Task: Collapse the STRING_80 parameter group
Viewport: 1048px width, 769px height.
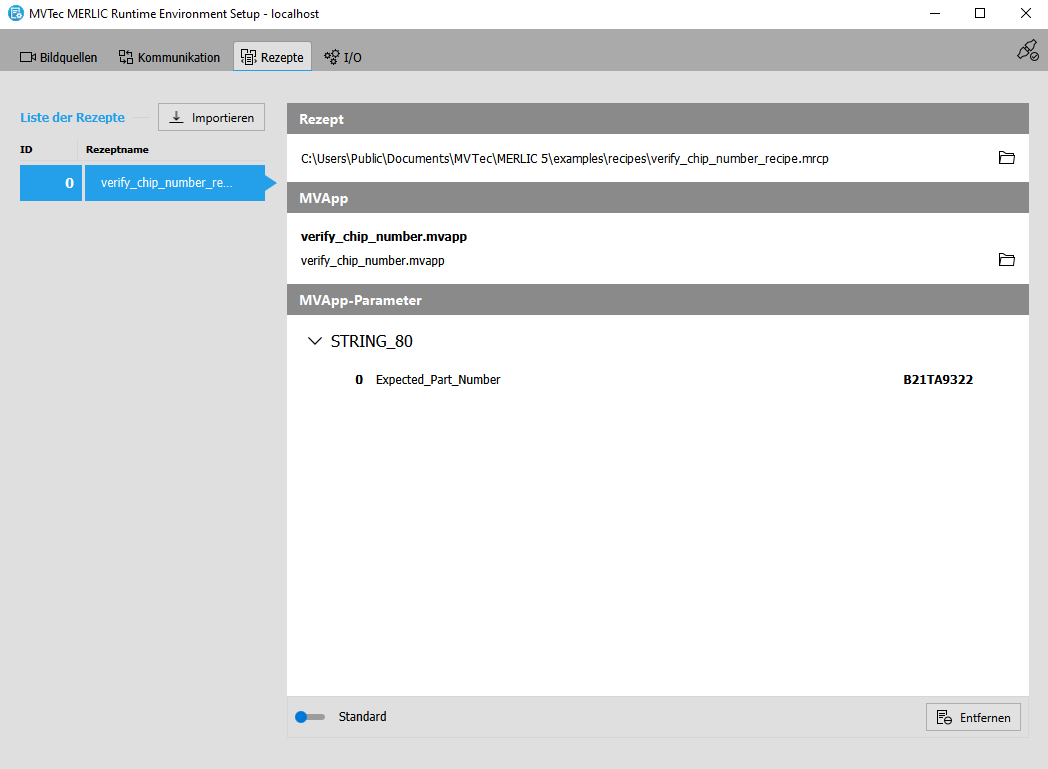Action: tap(316, 341)
